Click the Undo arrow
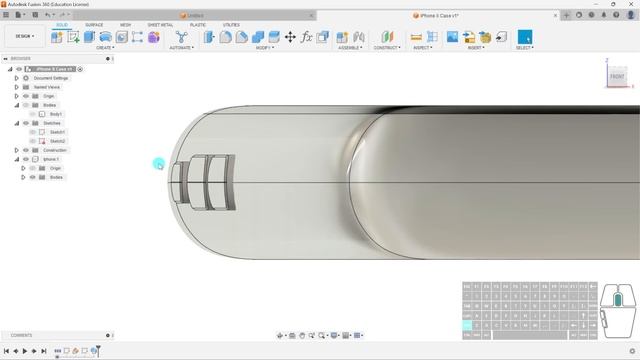Image resolution: width=640 pixels, height=360 pixels. (48, 15)
